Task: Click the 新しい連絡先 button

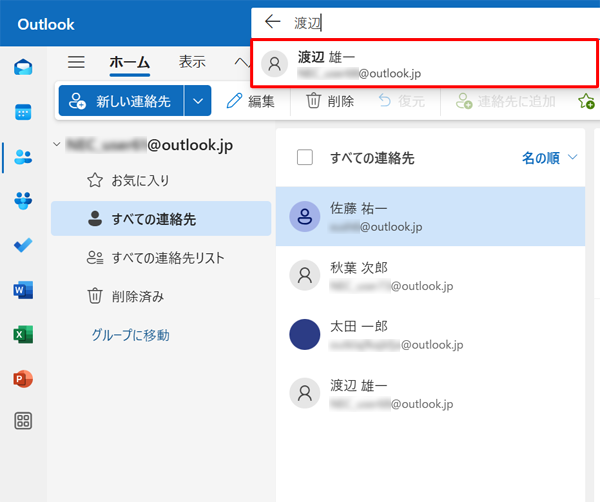Action: pos(121,101)
